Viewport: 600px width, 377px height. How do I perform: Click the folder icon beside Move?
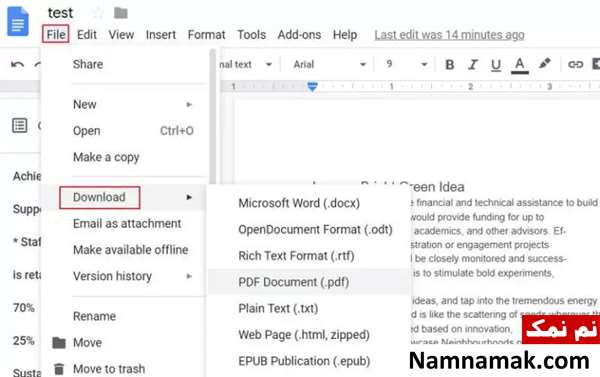[x=59, y=343]
